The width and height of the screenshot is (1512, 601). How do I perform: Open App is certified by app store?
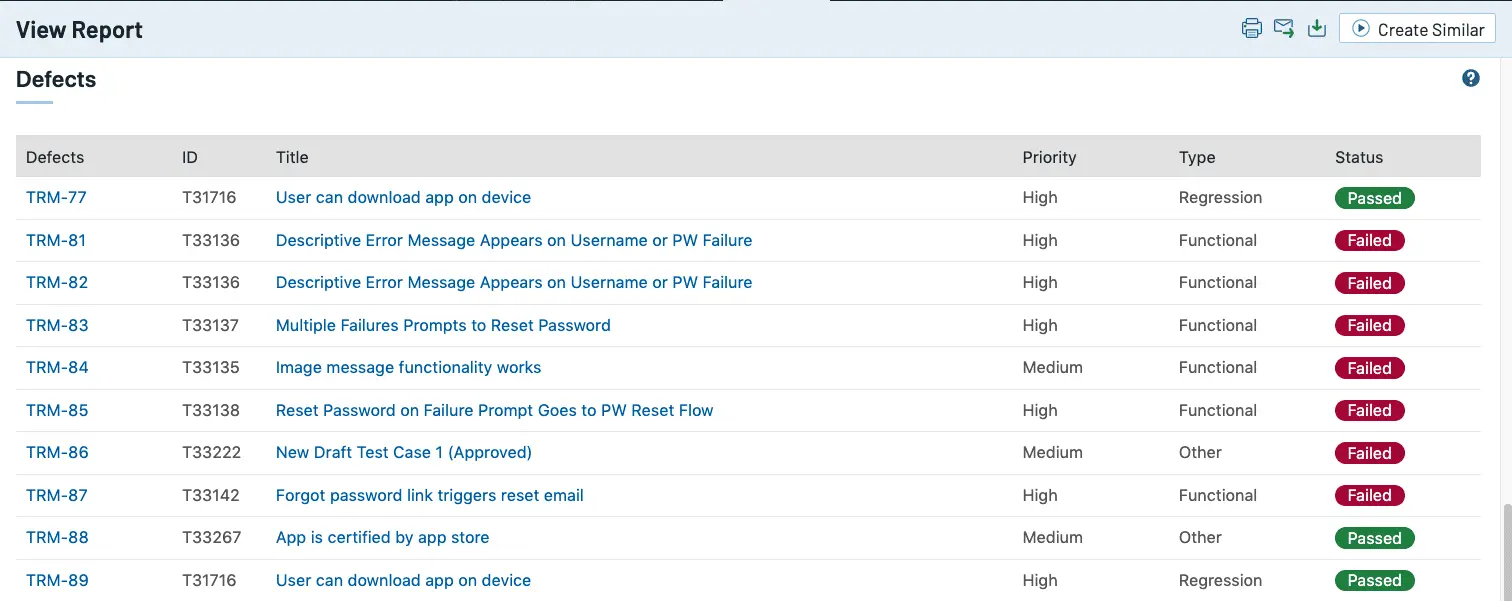pos(383,537)
